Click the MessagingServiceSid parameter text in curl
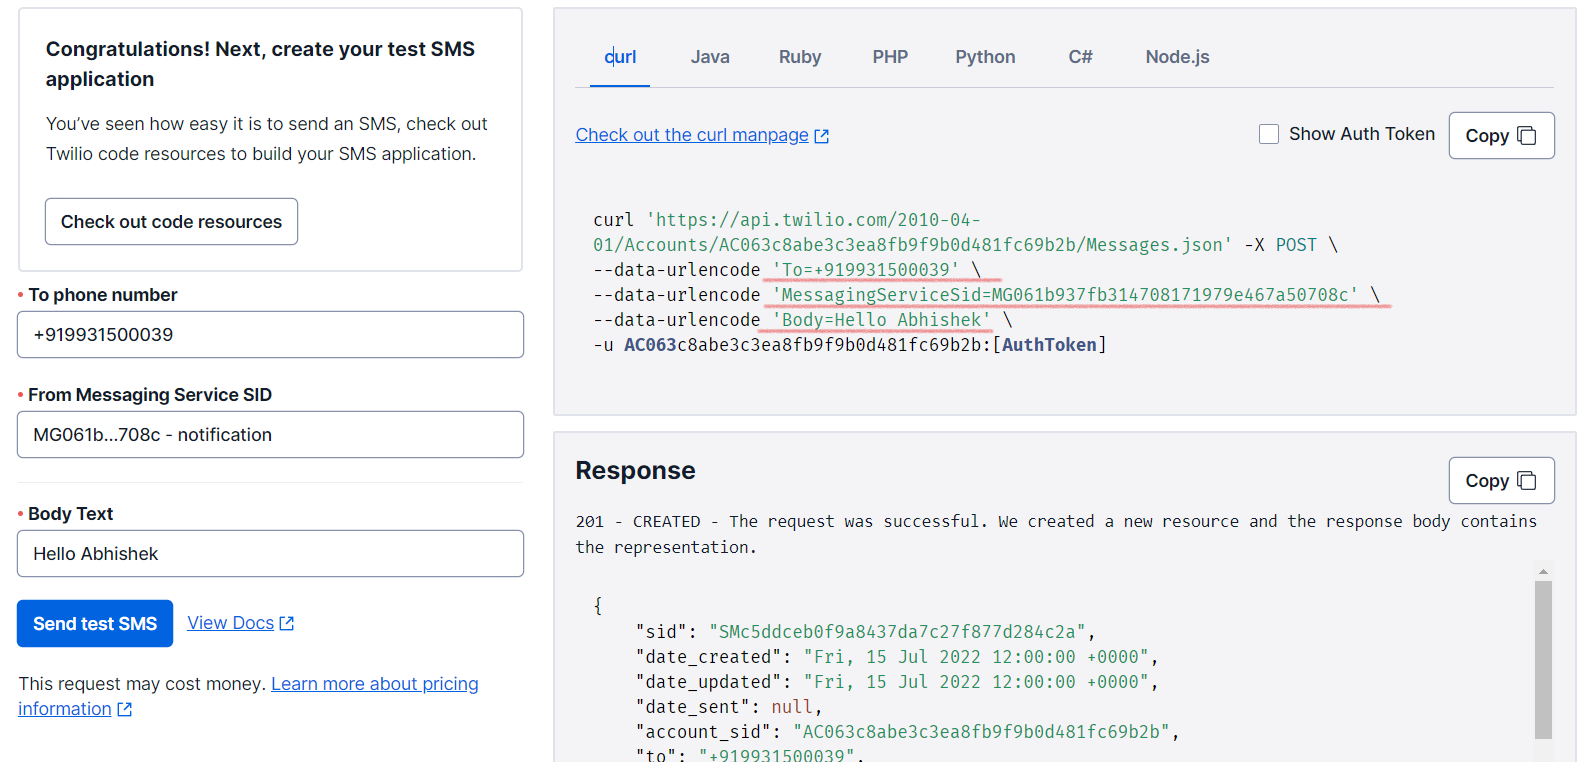1593x762 pixels. [1065, 295]
